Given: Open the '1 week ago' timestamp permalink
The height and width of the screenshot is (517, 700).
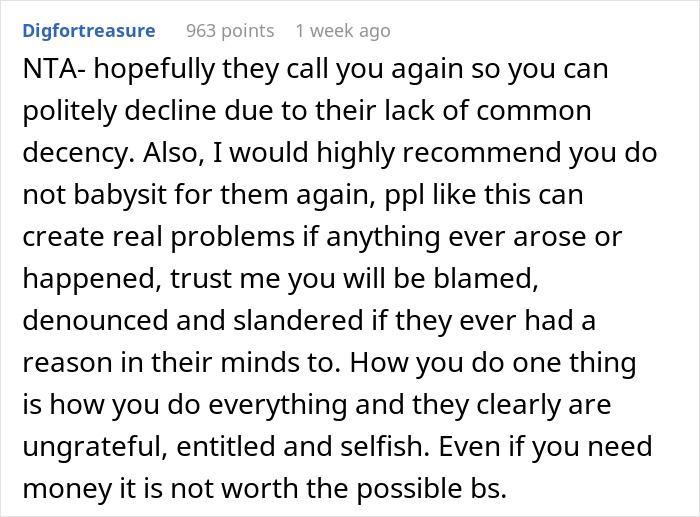Looking at the screenshot, I should click(x=343, y=31).
